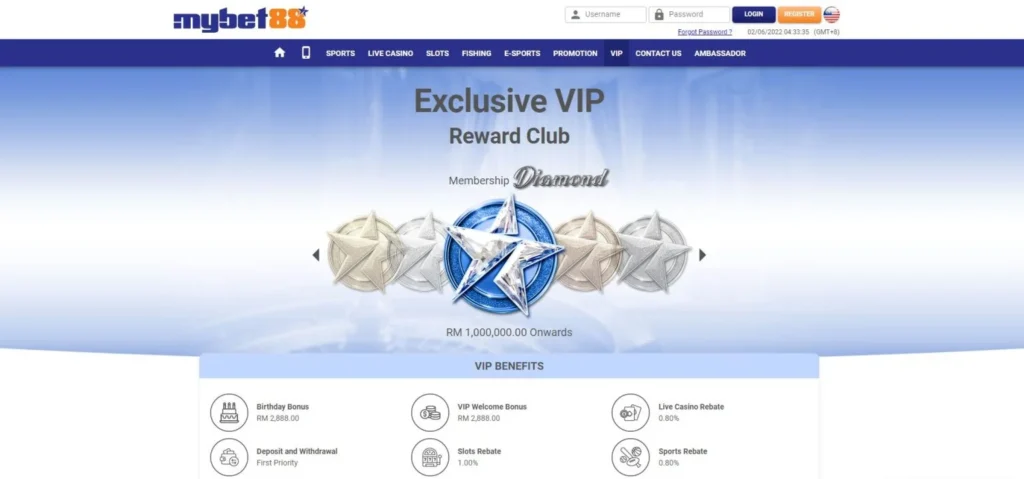This screenshot has height=479, width=1024.
Task: Go to the home icon in navigation
Action: point(280,53)
